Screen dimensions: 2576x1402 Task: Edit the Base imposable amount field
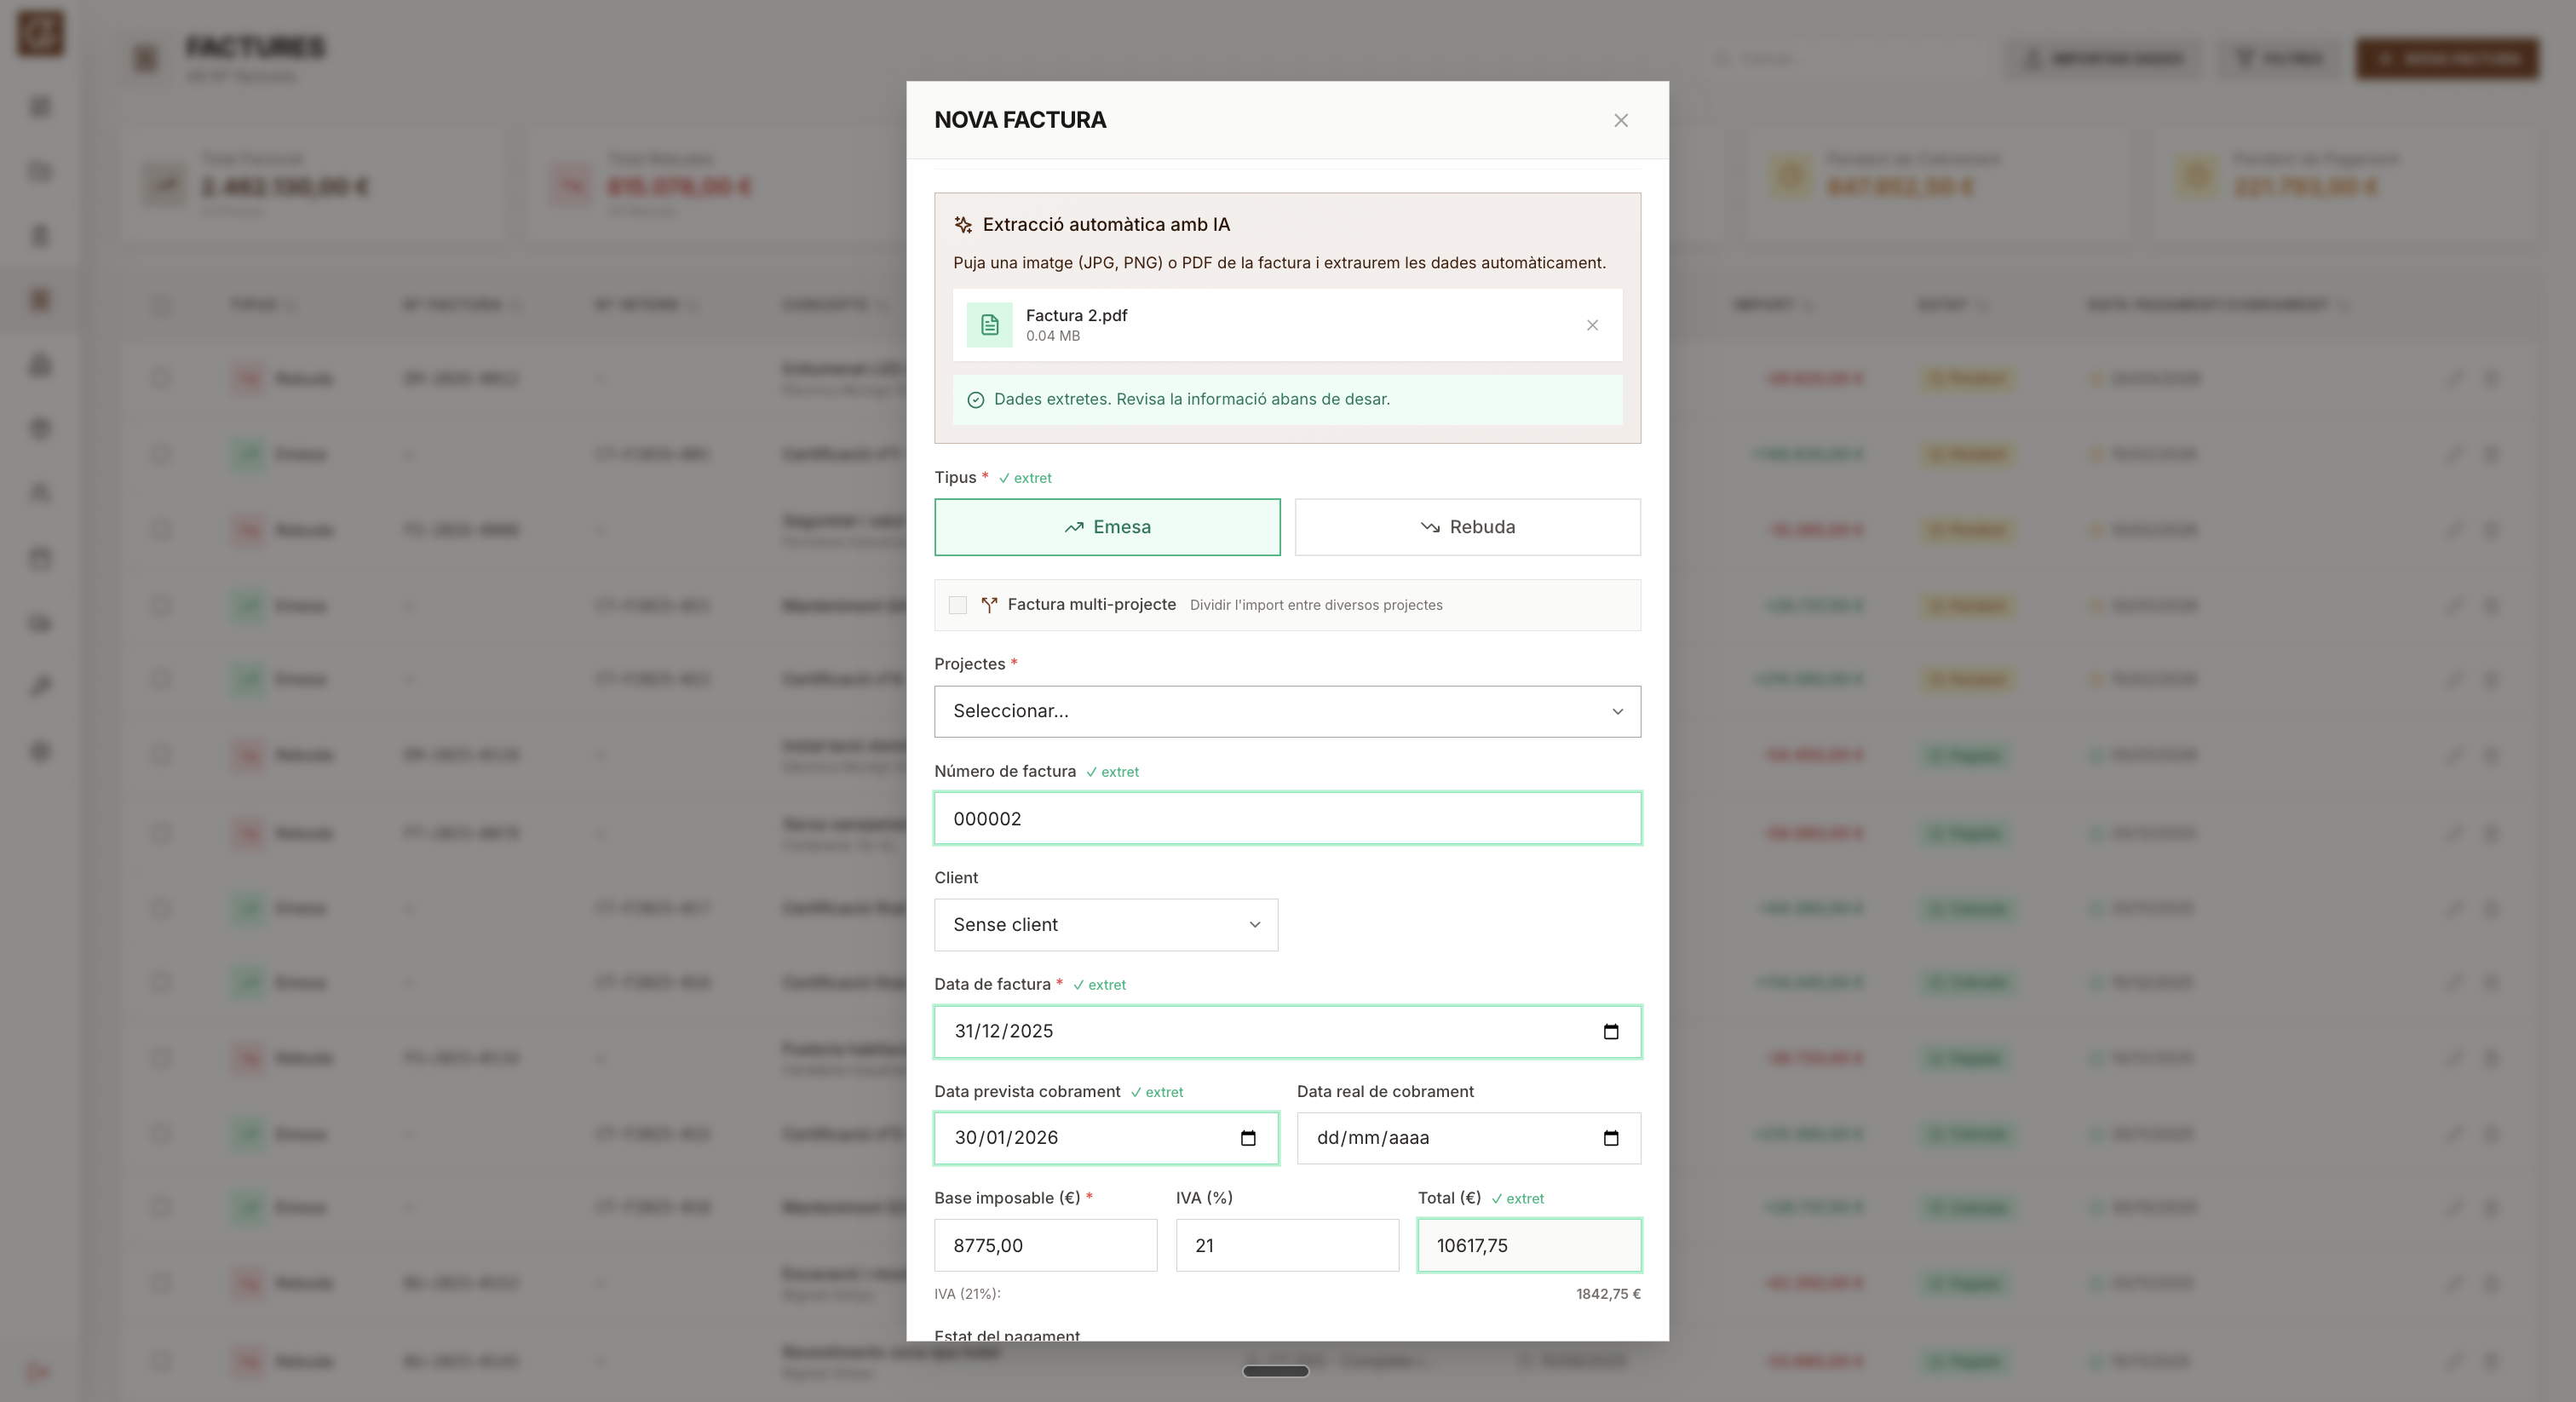[x=1045, y=1245]
